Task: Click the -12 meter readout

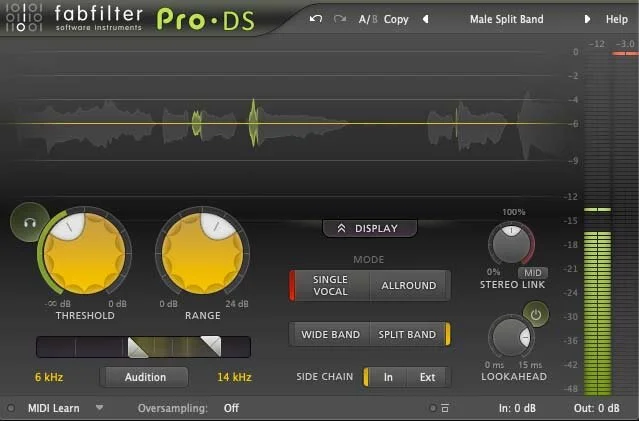Action: tap(597, 44)
